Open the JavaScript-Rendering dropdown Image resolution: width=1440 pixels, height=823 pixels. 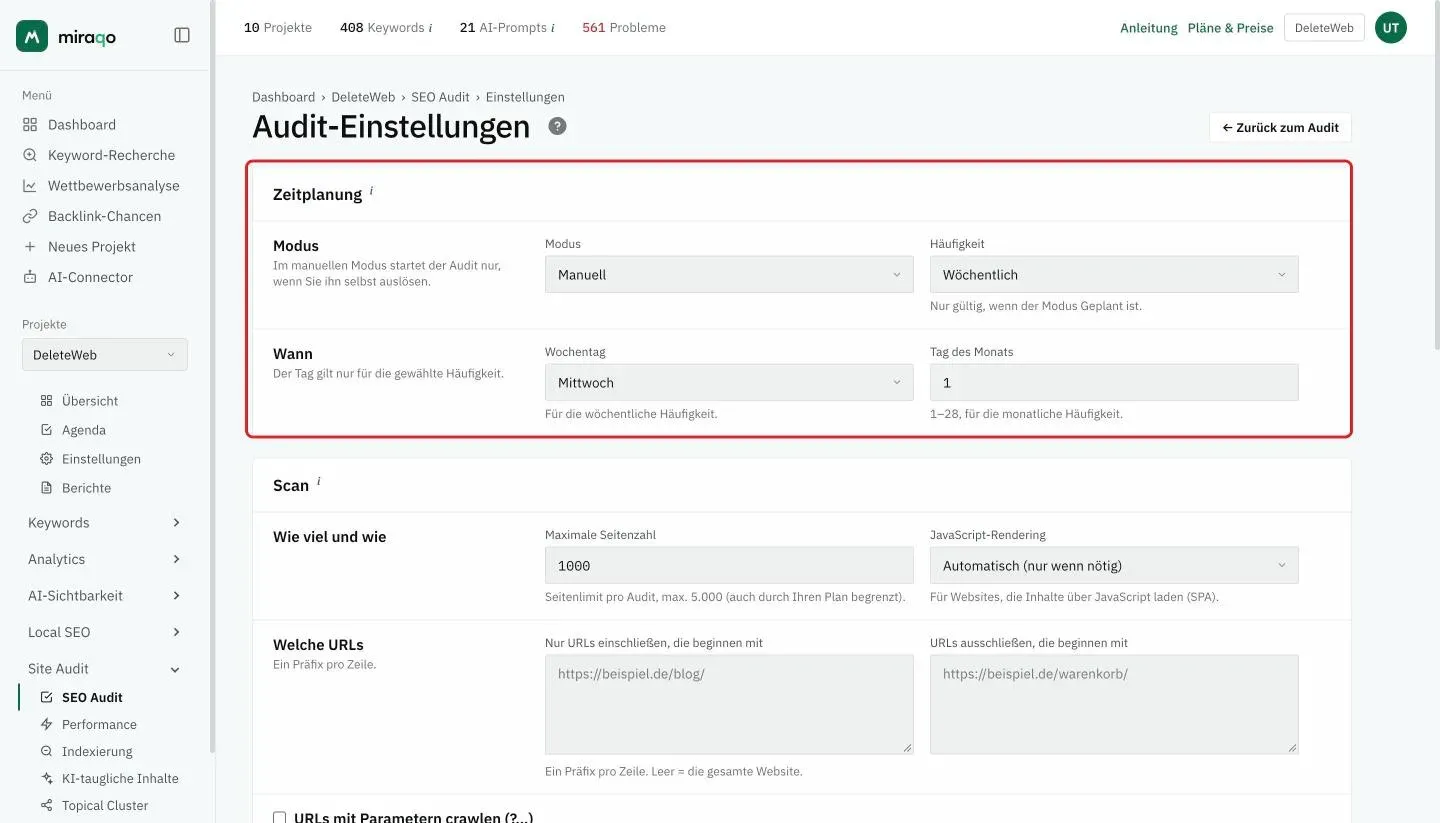click(1114, 565)
